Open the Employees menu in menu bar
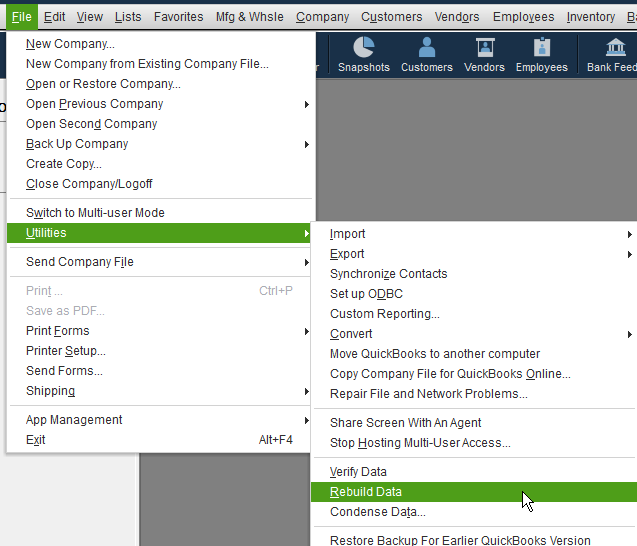The height and width of the screenshot is (546, 637). click(524, 17)
